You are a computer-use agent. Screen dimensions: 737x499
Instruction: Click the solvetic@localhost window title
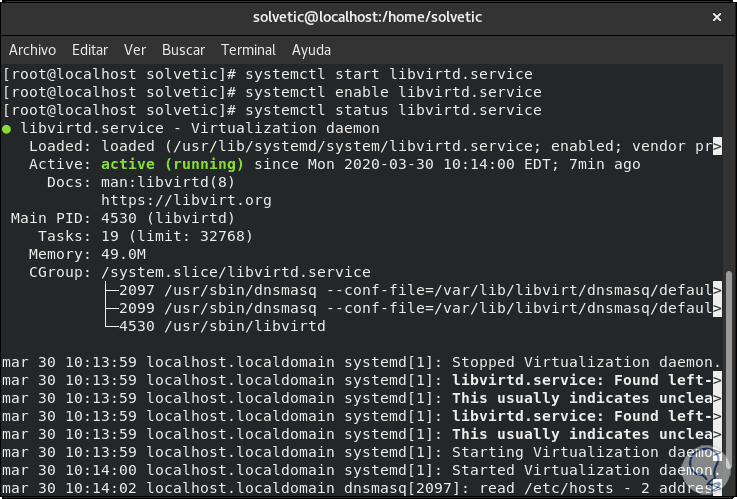(368, 17)
